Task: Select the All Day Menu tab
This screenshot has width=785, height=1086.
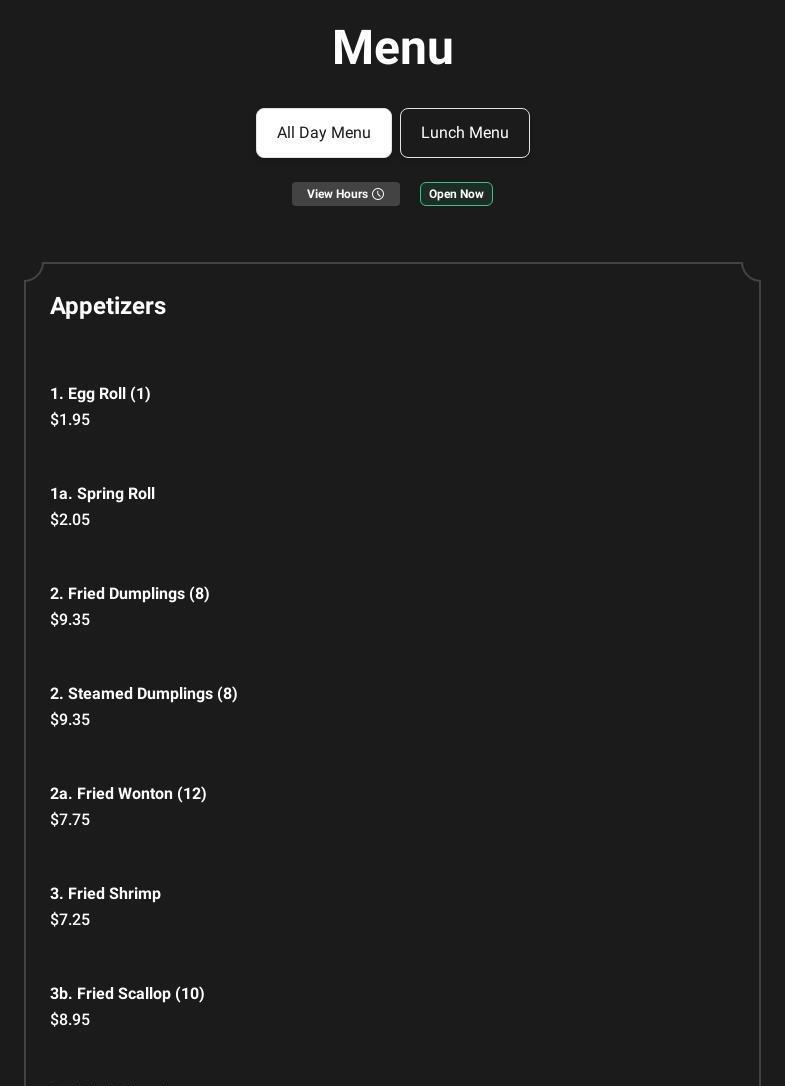Action: [x=324, y=133]
